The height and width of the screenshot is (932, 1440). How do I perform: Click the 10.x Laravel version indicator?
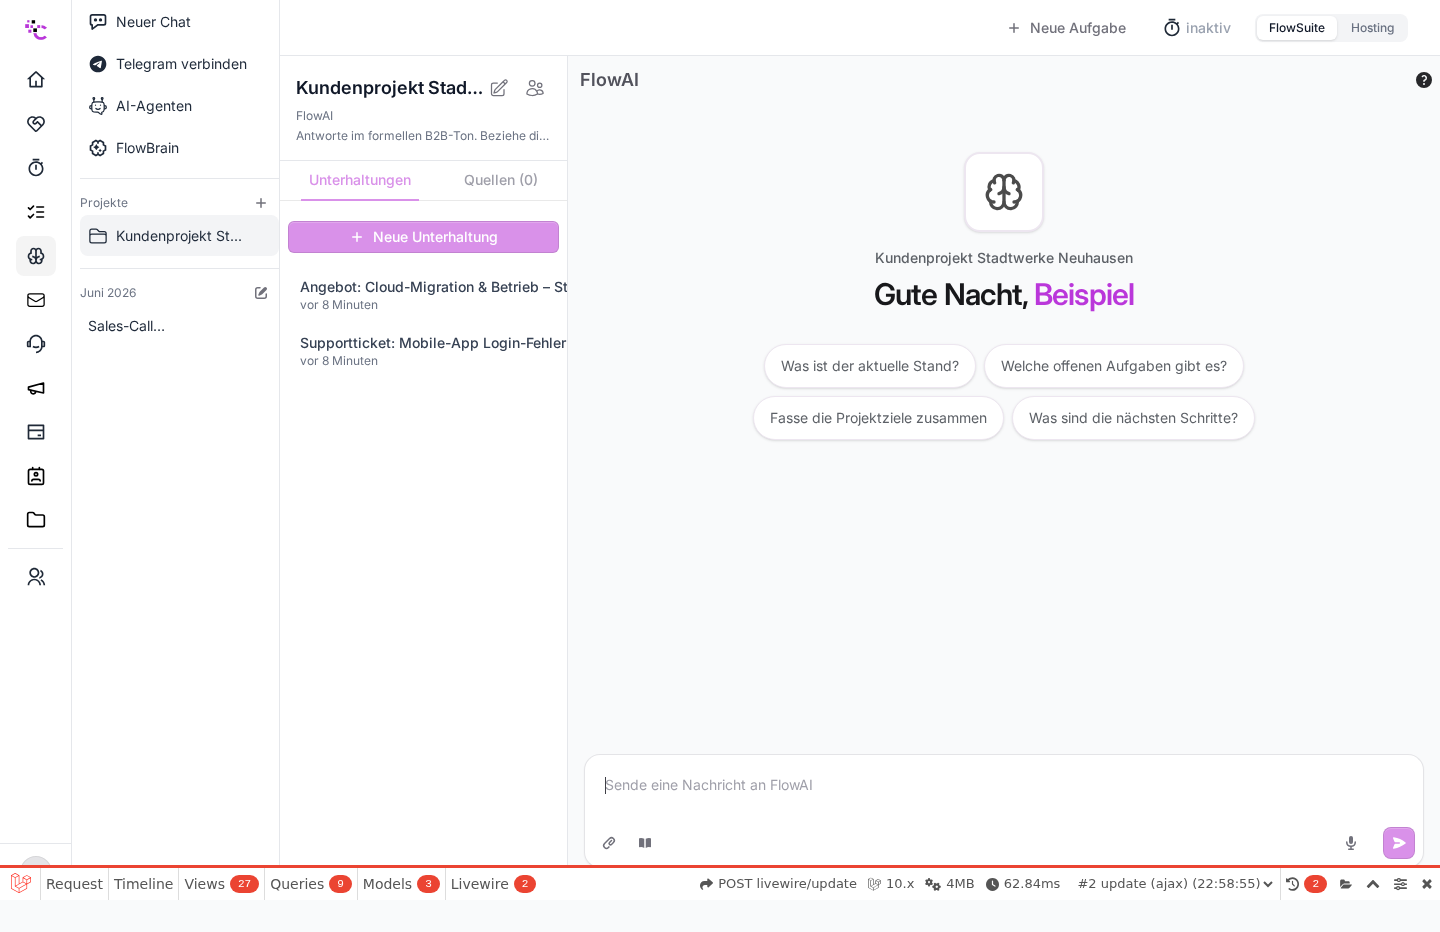click(x=890, y=884)
